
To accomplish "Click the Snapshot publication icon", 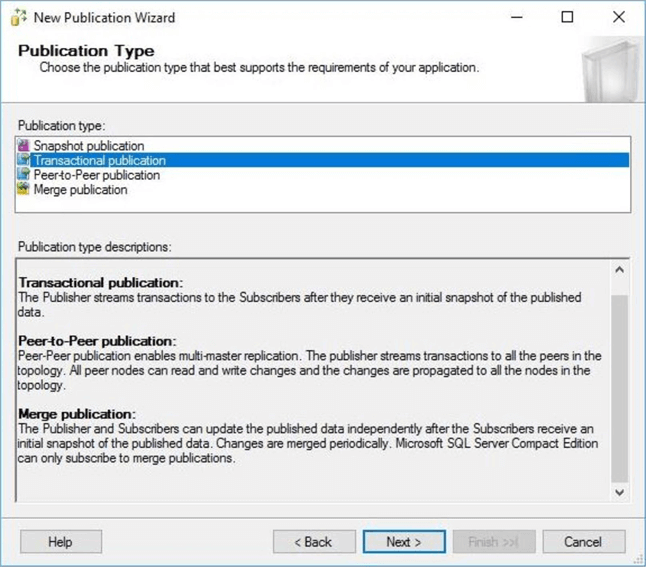I will pyautogui.click(x=24, y=146).
